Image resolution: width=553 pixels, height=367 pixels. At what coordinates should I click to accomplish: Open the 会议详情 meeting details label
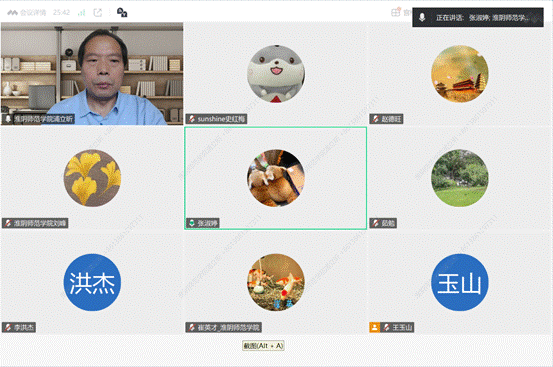[33, 13]
